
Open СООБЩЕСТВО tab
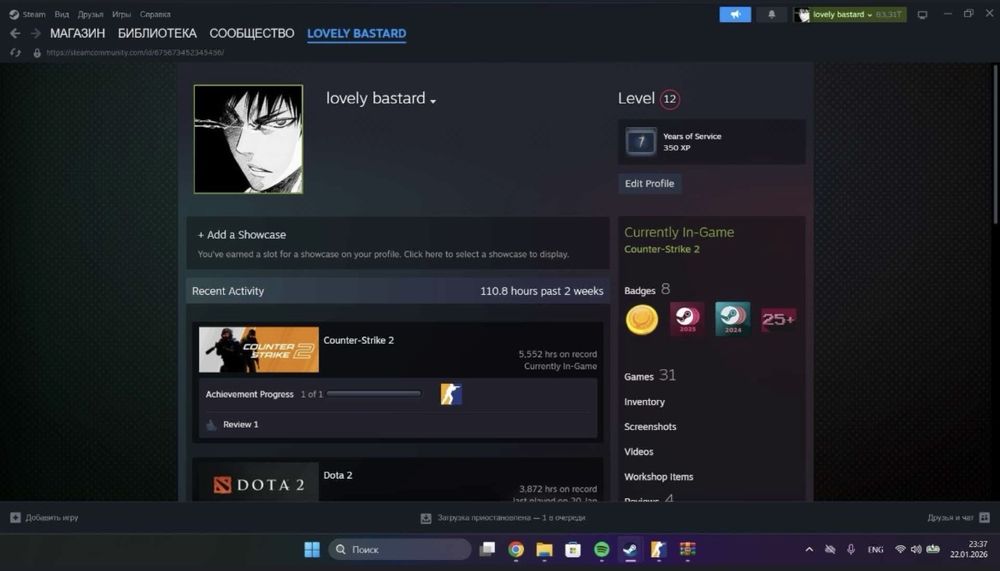[252, 33]
